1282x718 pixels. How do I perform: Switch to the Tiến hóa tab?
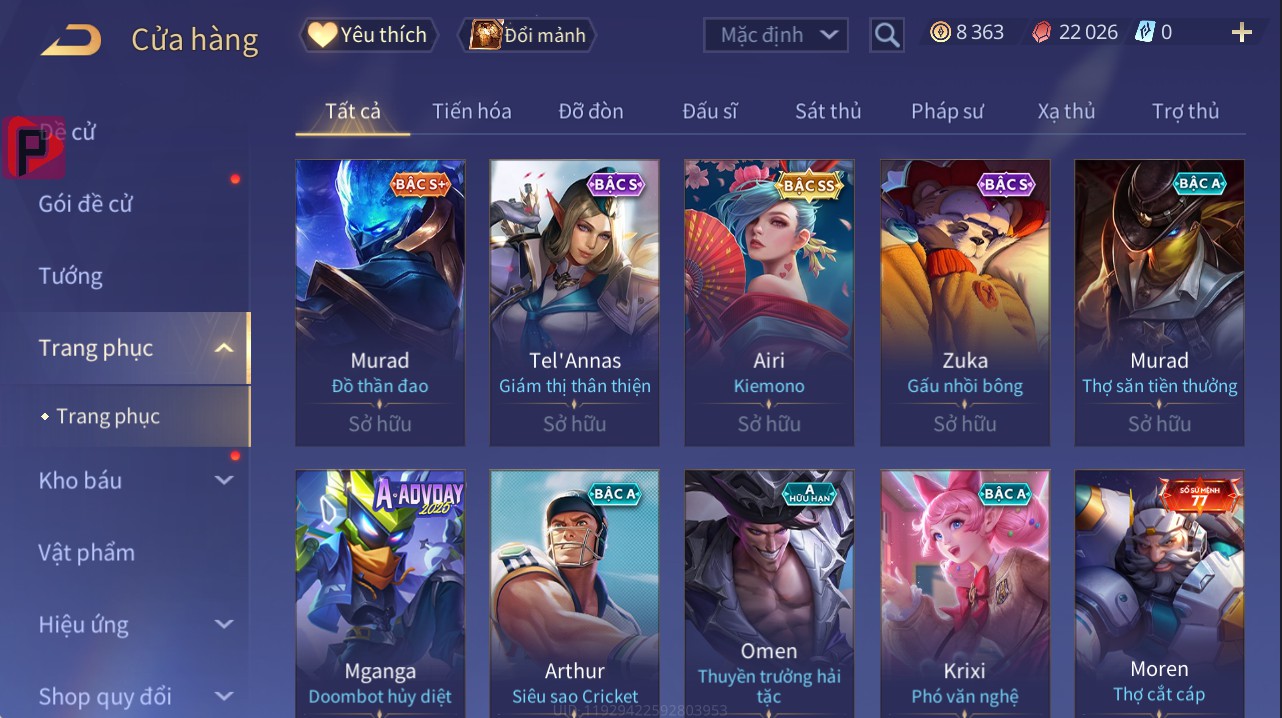pos(472,111)
